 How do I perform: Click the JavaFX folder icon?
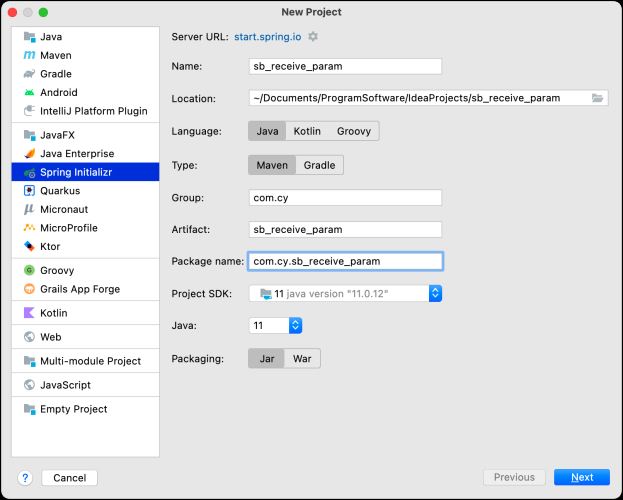point(29,135)
